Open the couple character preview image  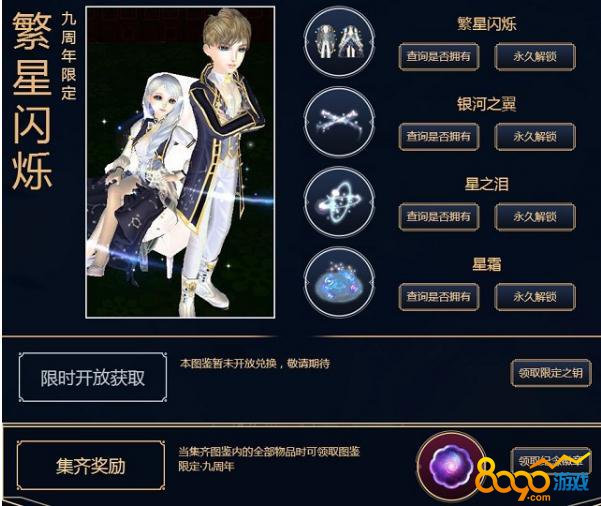pyautogui.click(x=180, y=162)
